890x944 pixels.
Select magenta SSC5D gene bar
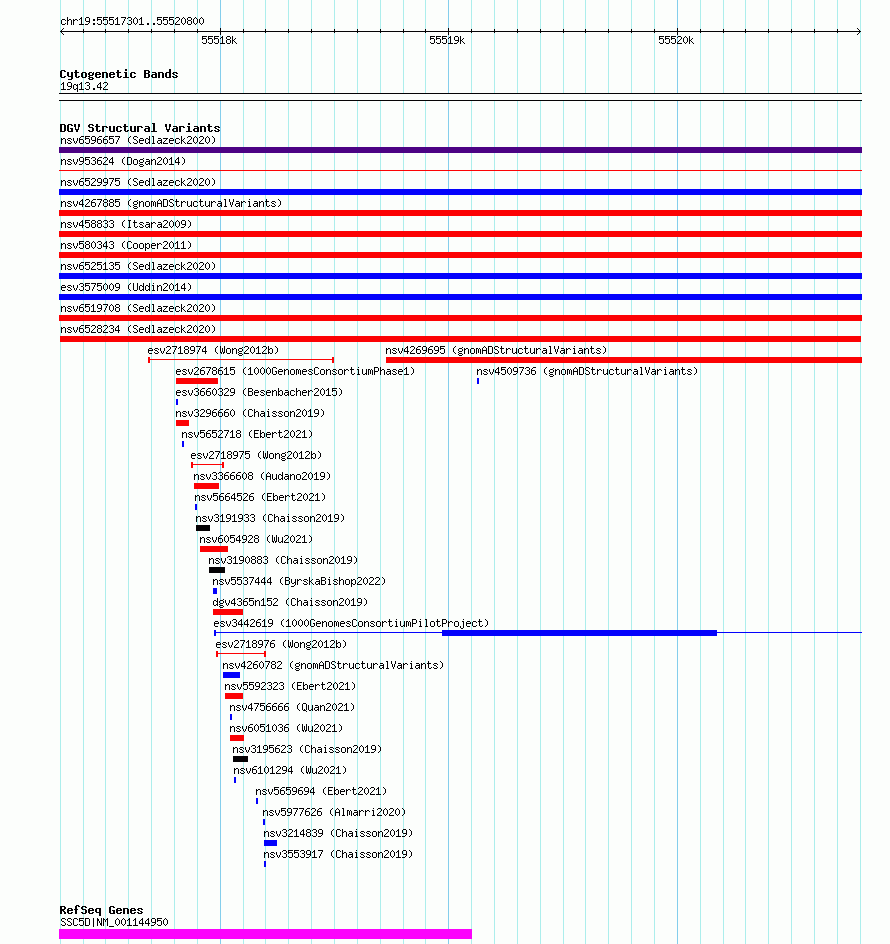point(266,934)
